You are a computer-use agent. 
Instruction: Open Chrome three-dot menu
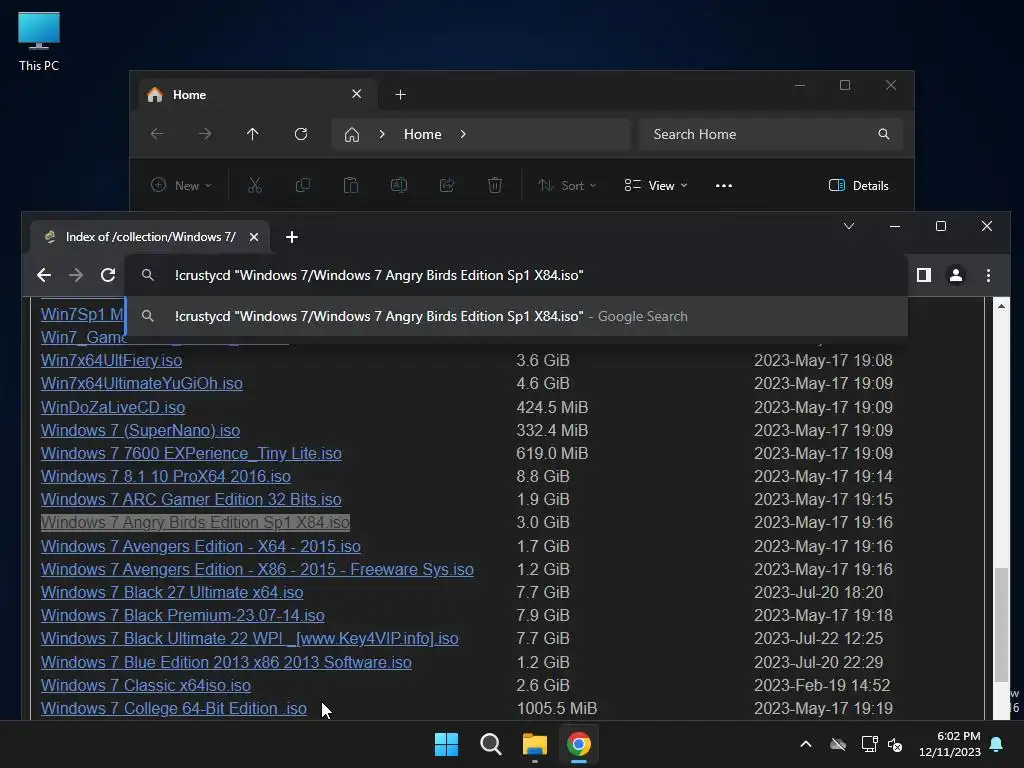[988, 275]
